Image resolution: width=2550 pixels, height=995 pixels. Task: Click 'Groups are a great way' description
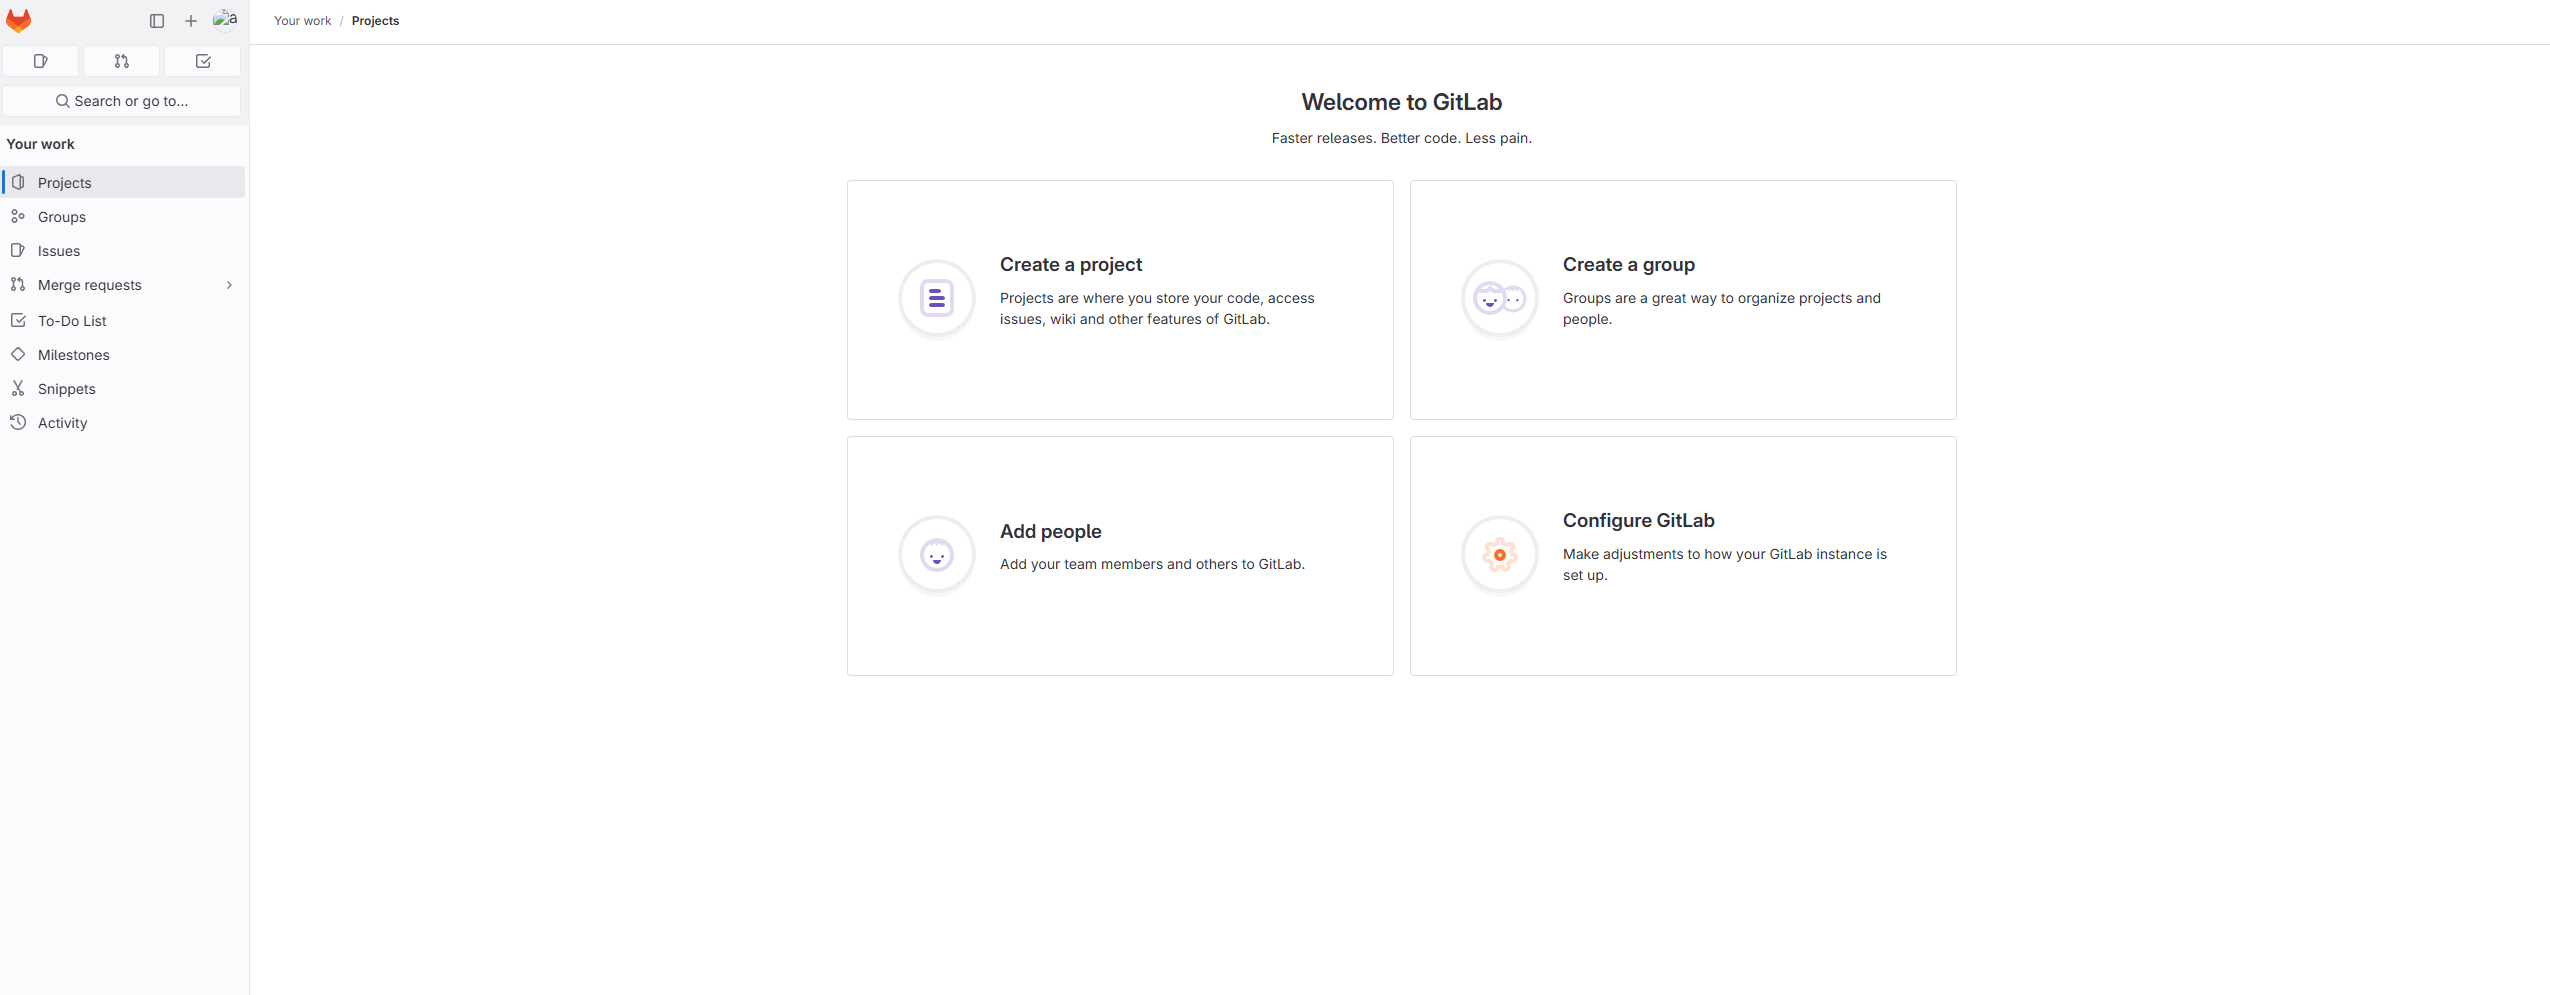(x=1721, y=308)
